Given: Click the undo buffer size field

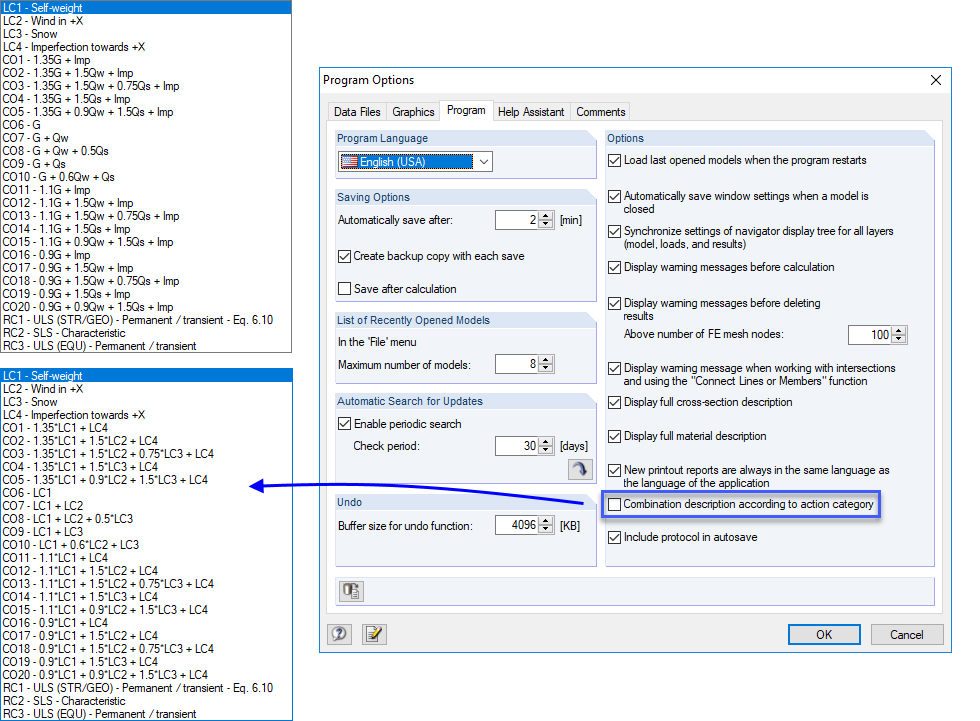Looking at the screenshot, I should pyautogui.click(x=516, y=525).
